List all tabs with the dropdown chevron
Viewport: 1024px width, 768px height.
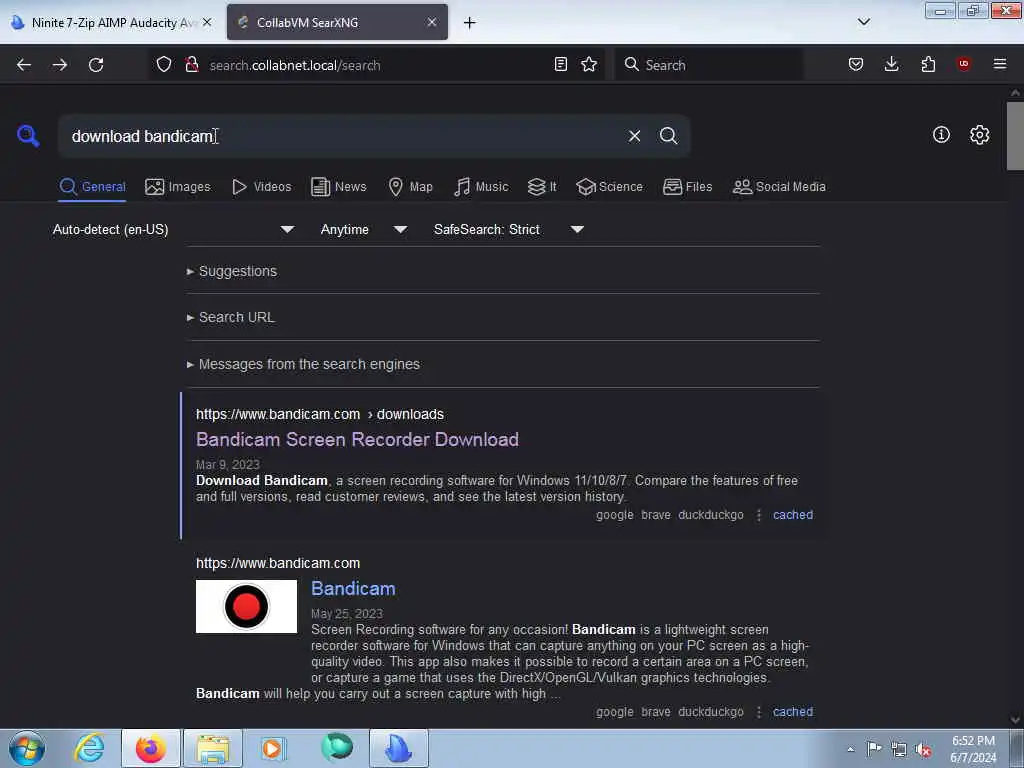point(863,22)
